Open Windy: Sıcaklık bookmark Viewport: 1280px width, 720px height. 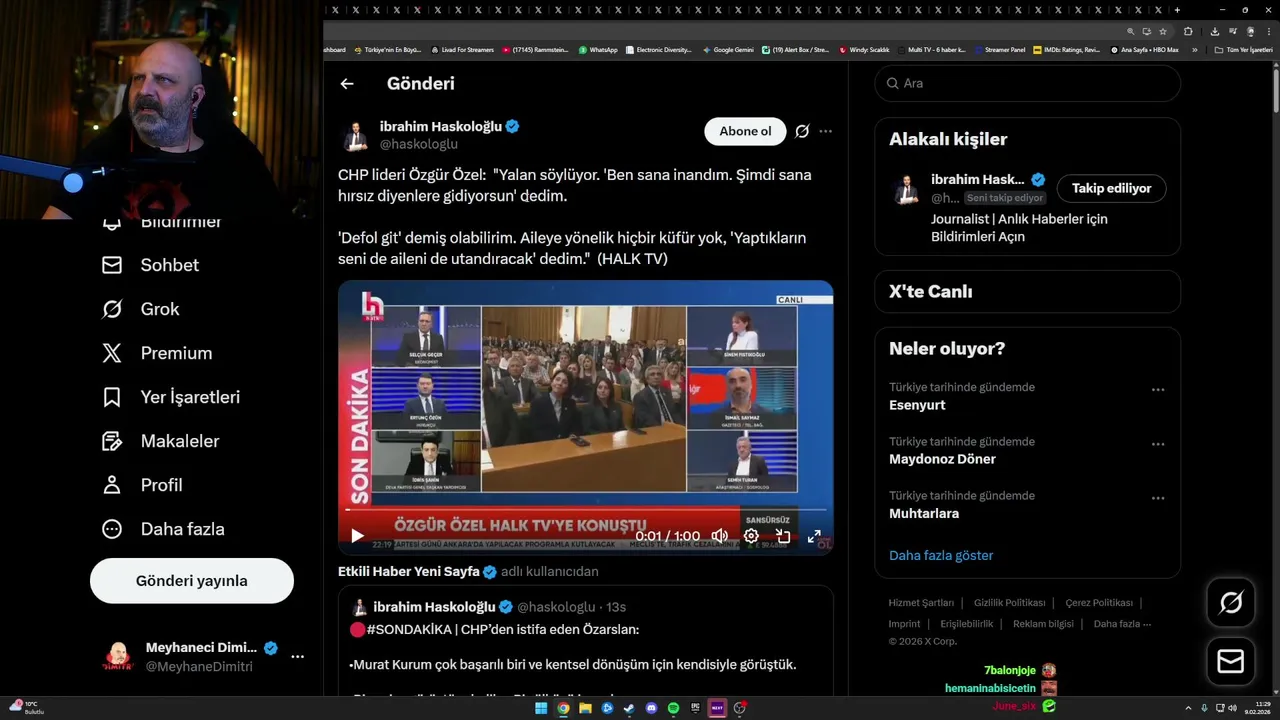[864, 49]
